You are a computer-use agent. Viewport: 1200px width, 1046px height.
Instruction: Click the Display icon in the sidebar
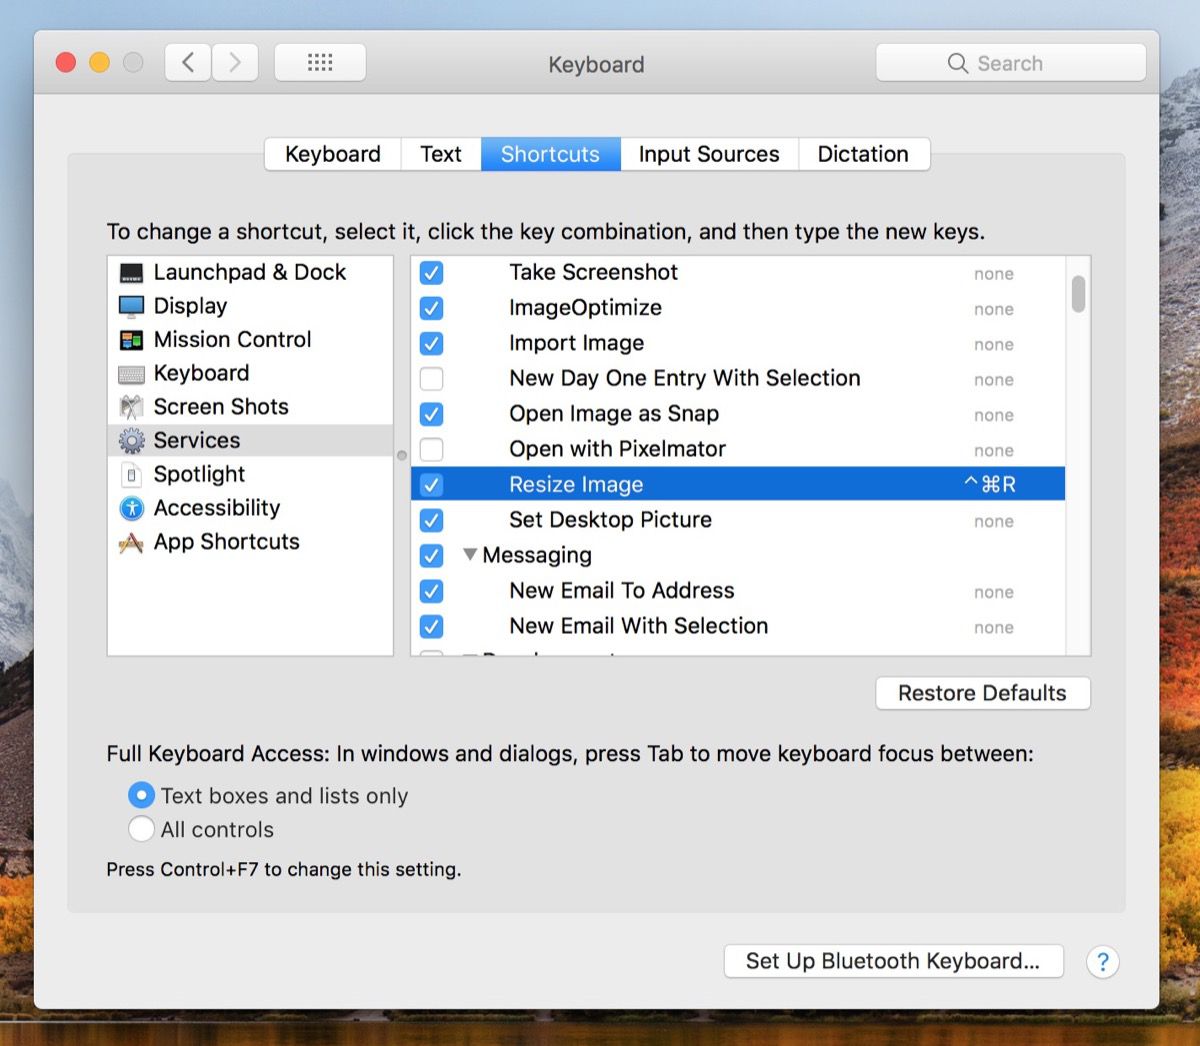tap(131, 306)
